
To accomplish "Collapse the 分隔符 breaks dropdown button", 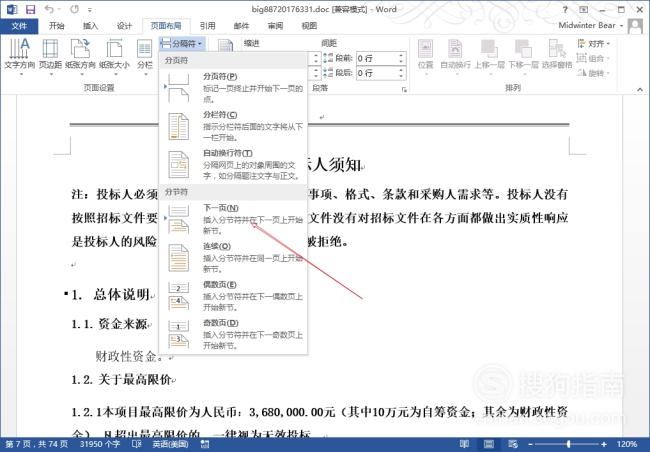I will (182, 44).
